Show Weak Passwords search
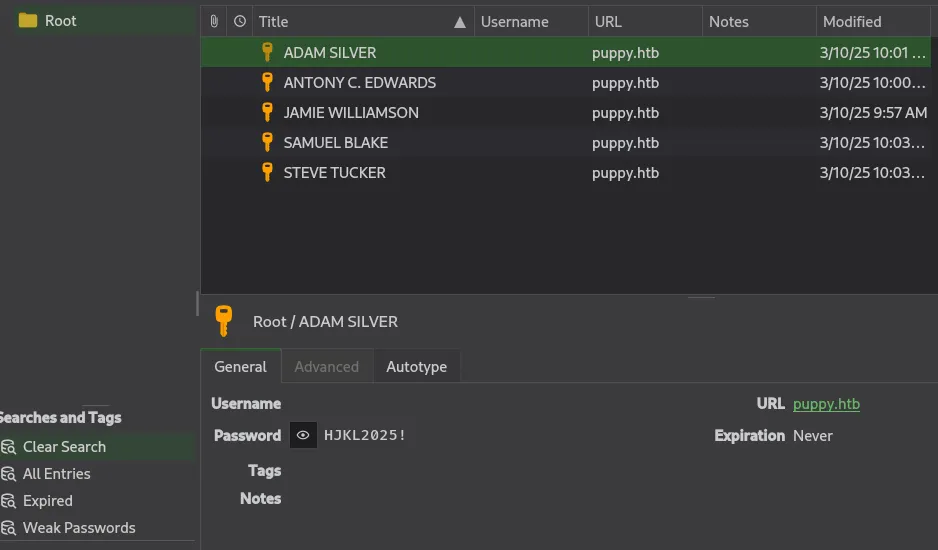 [x=79, y=528]
